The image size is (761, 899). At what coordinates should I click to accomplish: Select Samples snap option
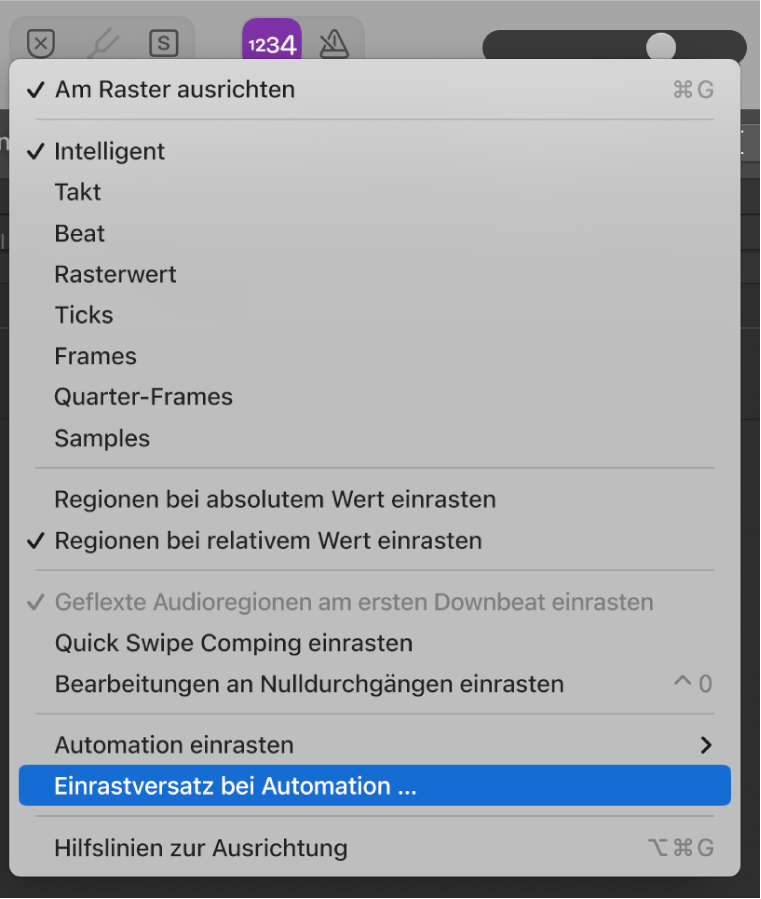tap(102, 438)
